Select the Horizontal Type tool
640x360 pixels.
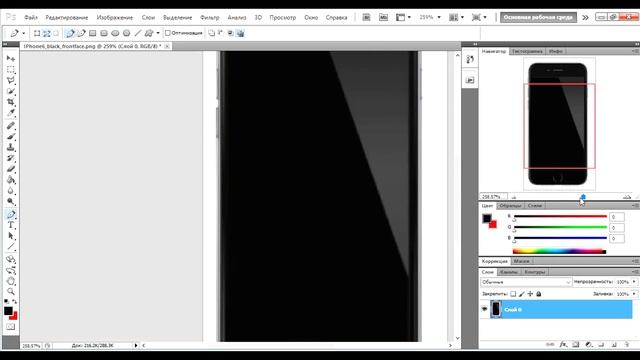click(11, 225)
